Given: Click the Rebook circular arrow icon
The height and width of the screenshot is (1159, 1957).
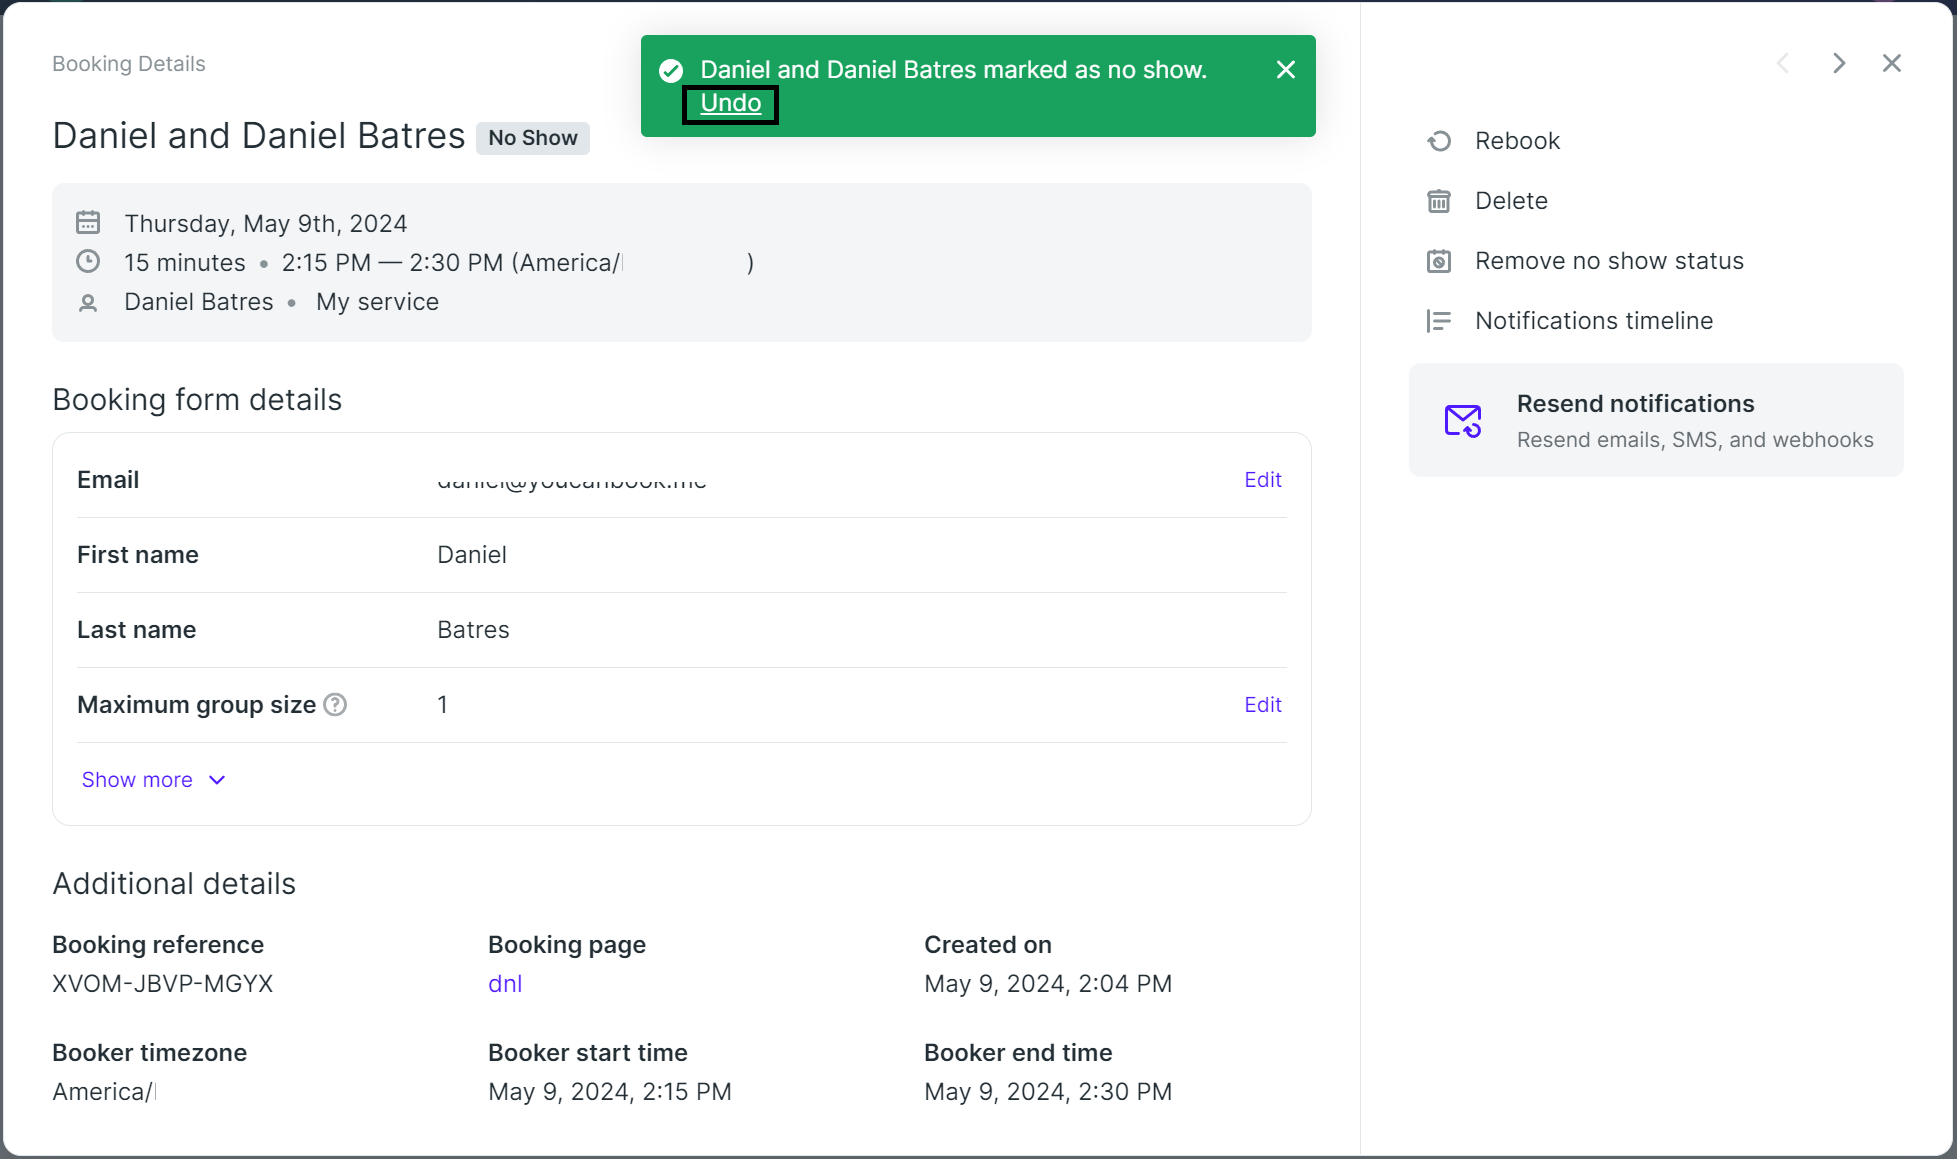Looking at the screenshot, I should (x=1439, y=141).
